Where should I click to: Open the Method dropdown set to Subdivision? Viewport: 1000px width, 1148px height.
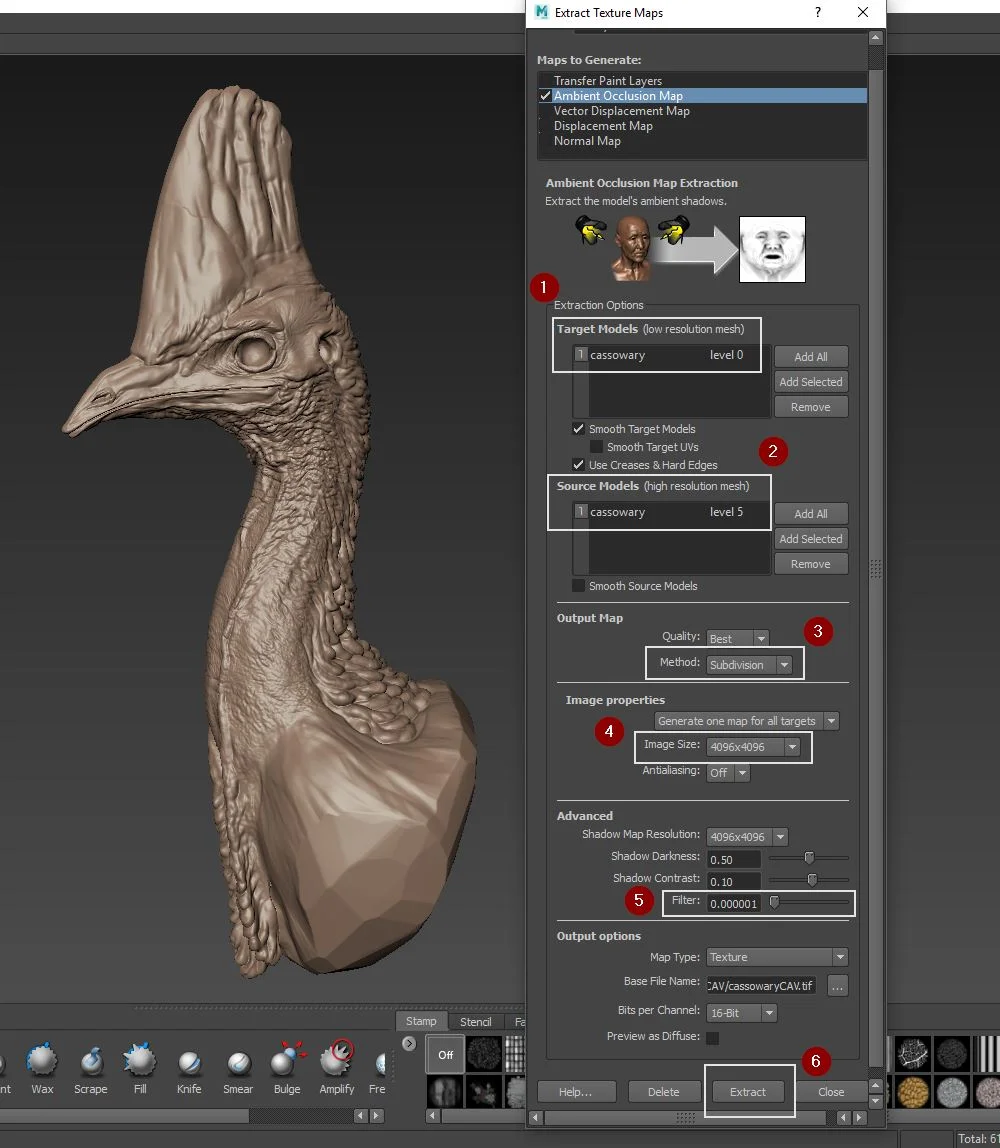click(x=749, y=665)
